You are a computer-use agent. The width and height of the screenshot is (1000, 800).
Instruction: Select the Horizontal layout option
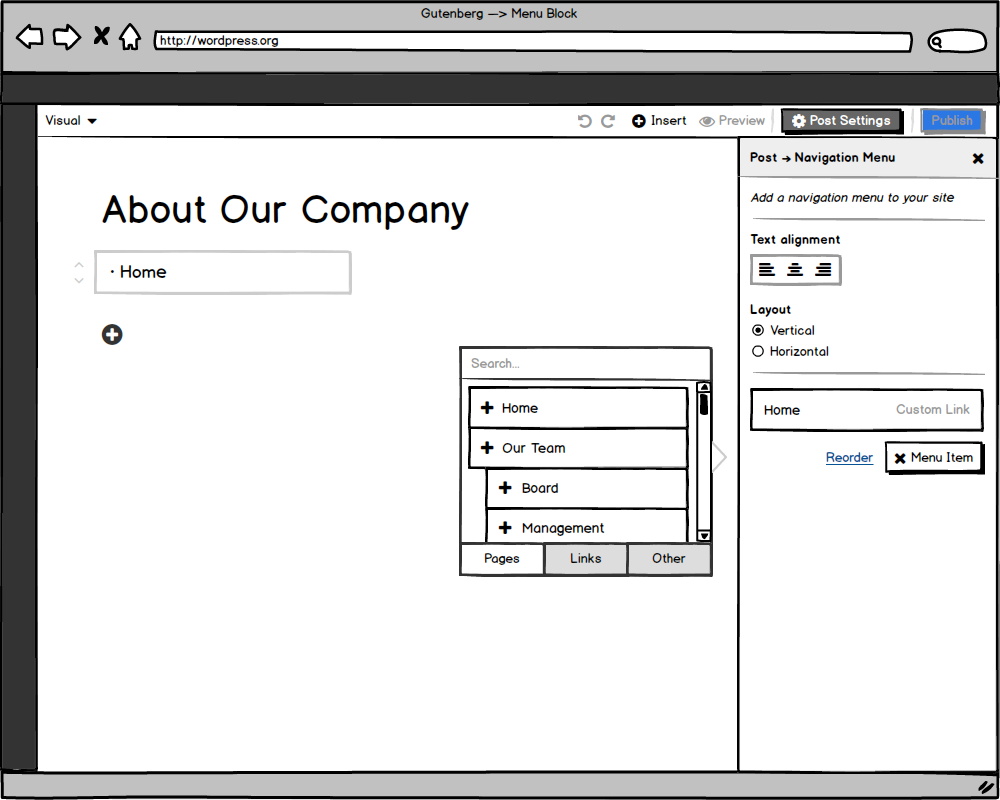point(758,351)
